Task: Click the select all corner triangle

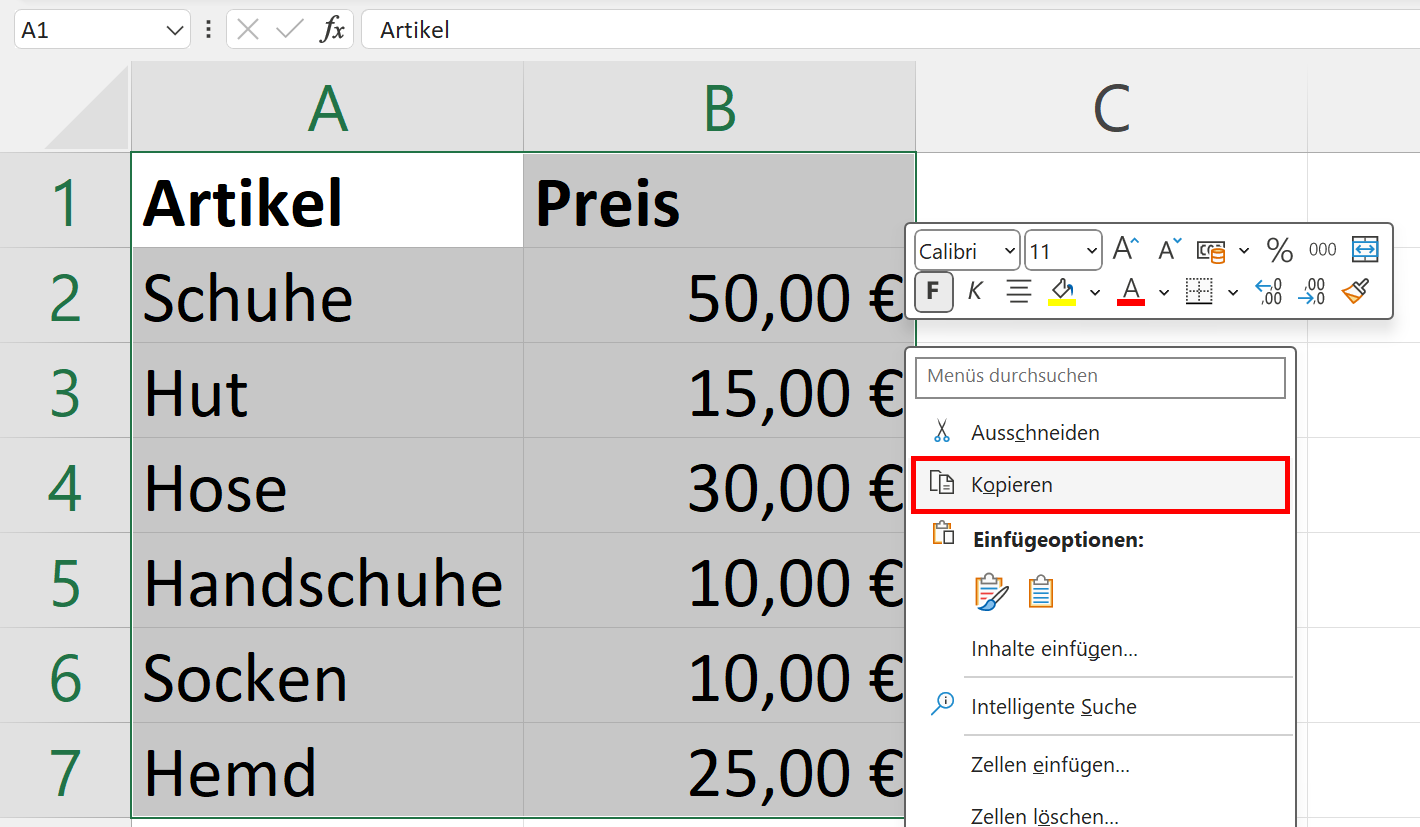Action: [x=86, y=107]
